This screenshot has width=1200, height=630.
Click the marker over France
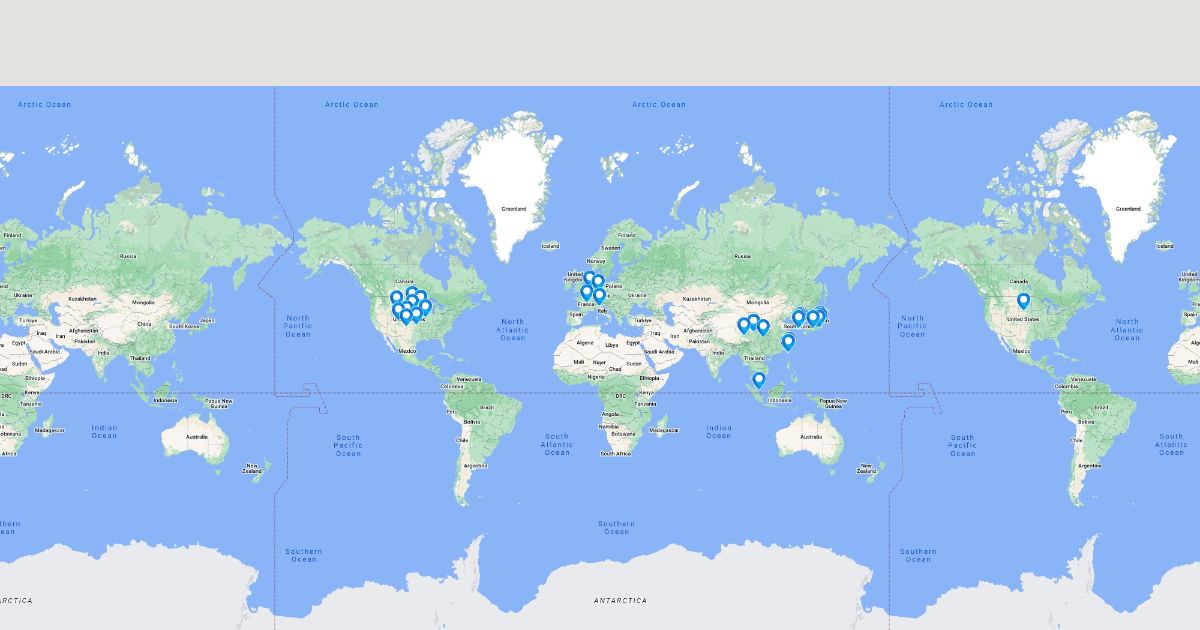coord(586,292)
